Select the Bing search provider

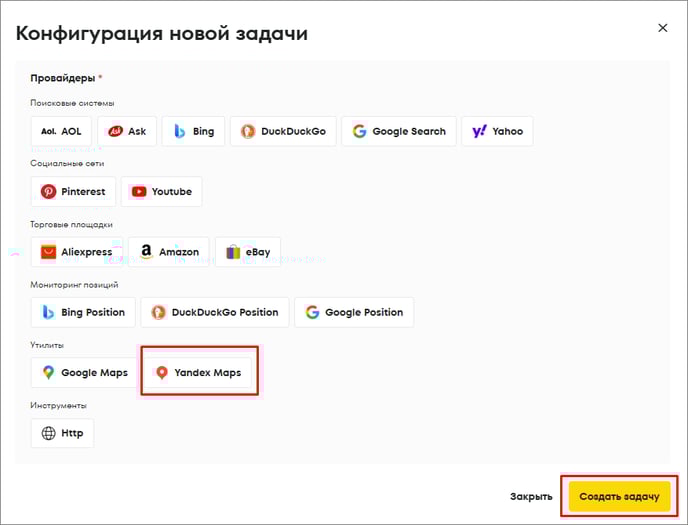tap(193, 131)
